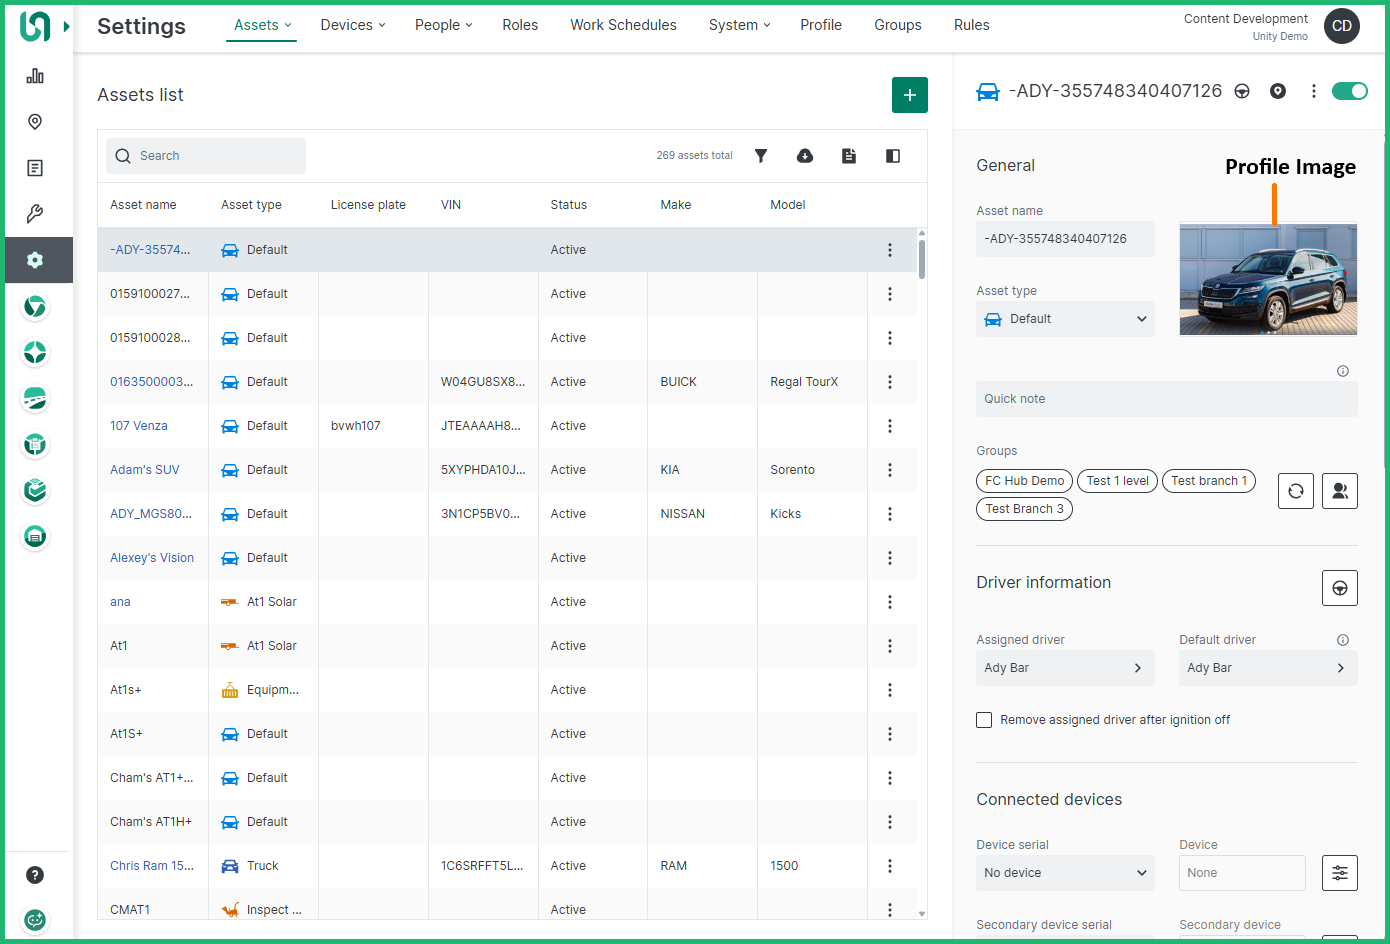Click the refresh groups icon button
1390x944 pixels.
tap(1295, 491)
